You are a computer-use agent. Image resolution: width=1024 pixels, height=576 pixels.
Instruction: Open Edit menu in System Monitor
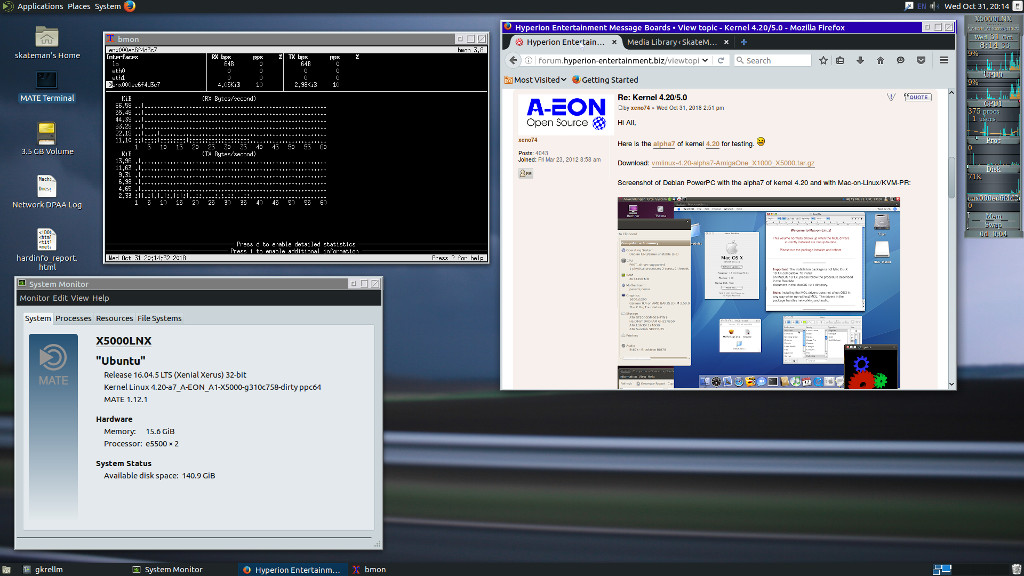pyautogui.click(x=60, y=298)
